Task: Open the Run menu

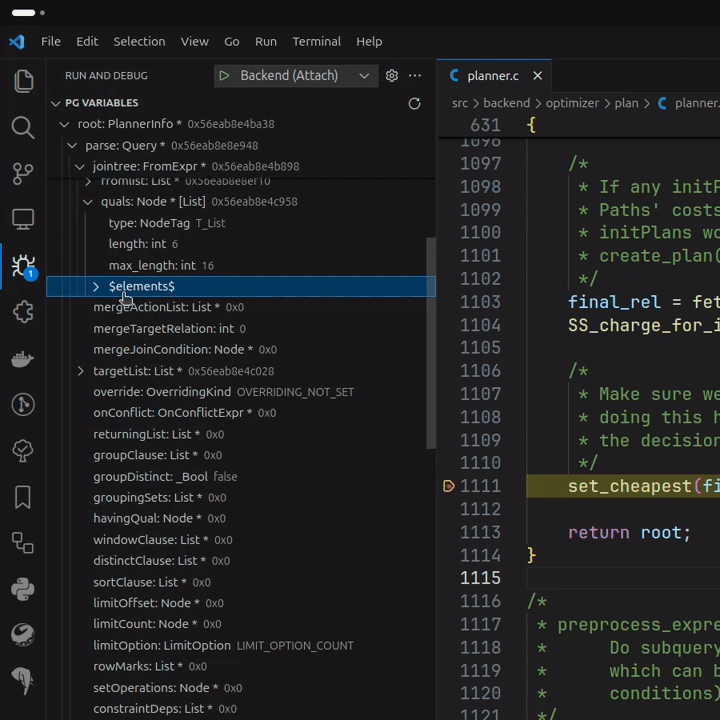Action: [x=265, y=41]
